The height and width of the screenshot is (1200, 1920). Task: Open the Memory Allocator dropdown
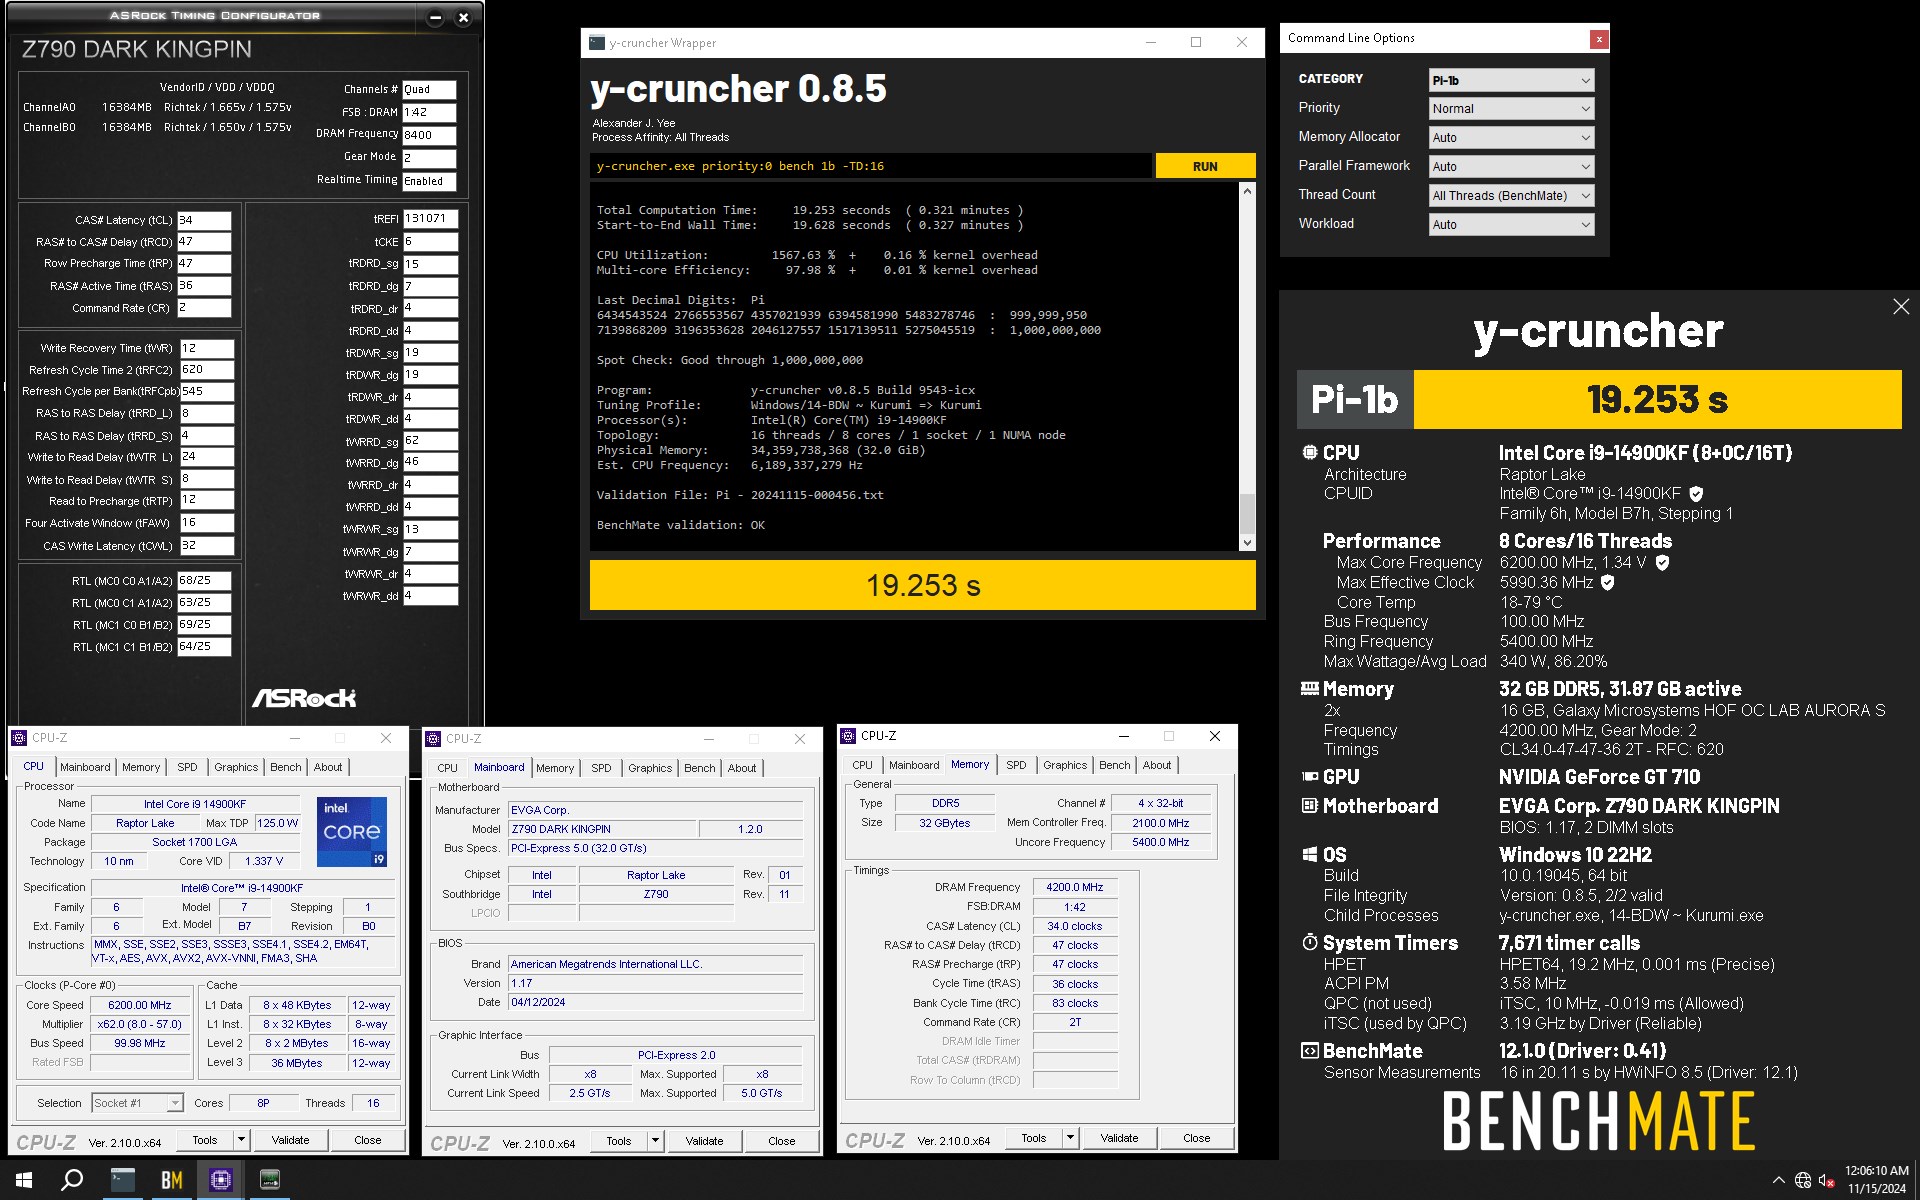(x=1511, y=137)
